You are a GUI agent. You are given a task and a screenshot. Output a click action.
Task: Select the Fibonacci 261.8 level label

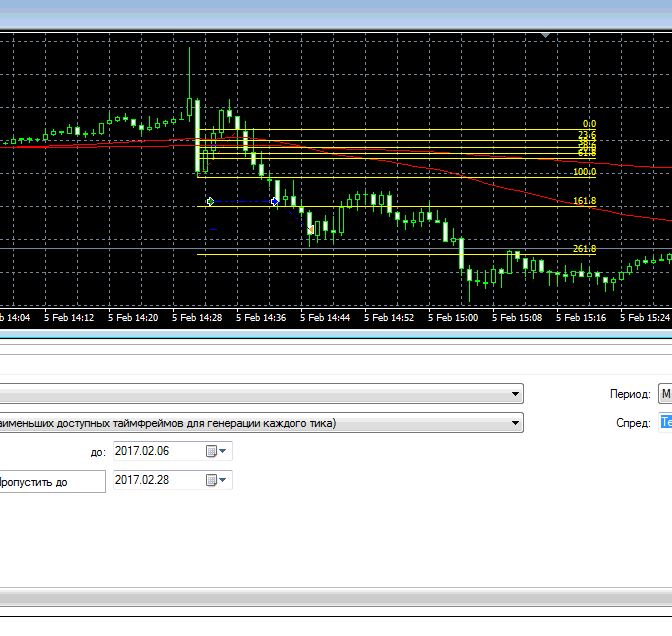[x=585, y=249]
